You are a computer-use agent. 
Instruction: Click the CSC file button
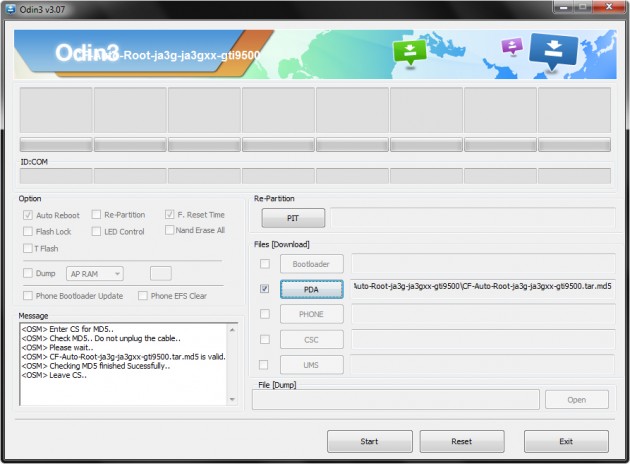[311, 340]
